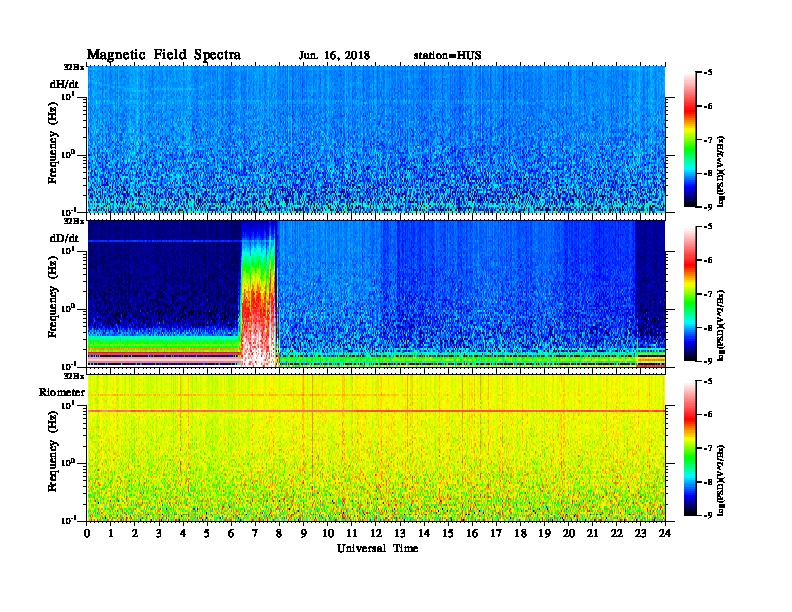Screen dimensions: 792x612
Task: Click hour tick label "16" on time axis
Action: (472, 533)
